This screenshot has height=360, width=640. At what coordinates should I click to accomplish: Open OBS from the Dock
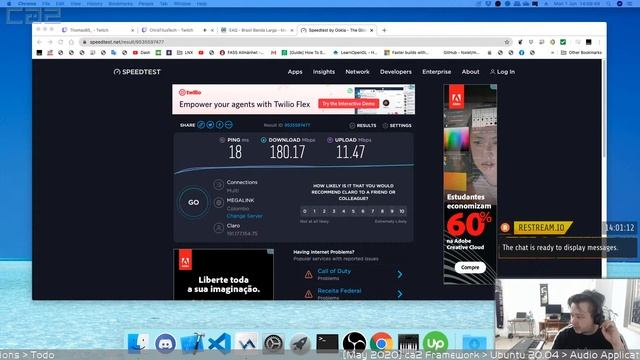pyautogui.click(x=354, y=343)
